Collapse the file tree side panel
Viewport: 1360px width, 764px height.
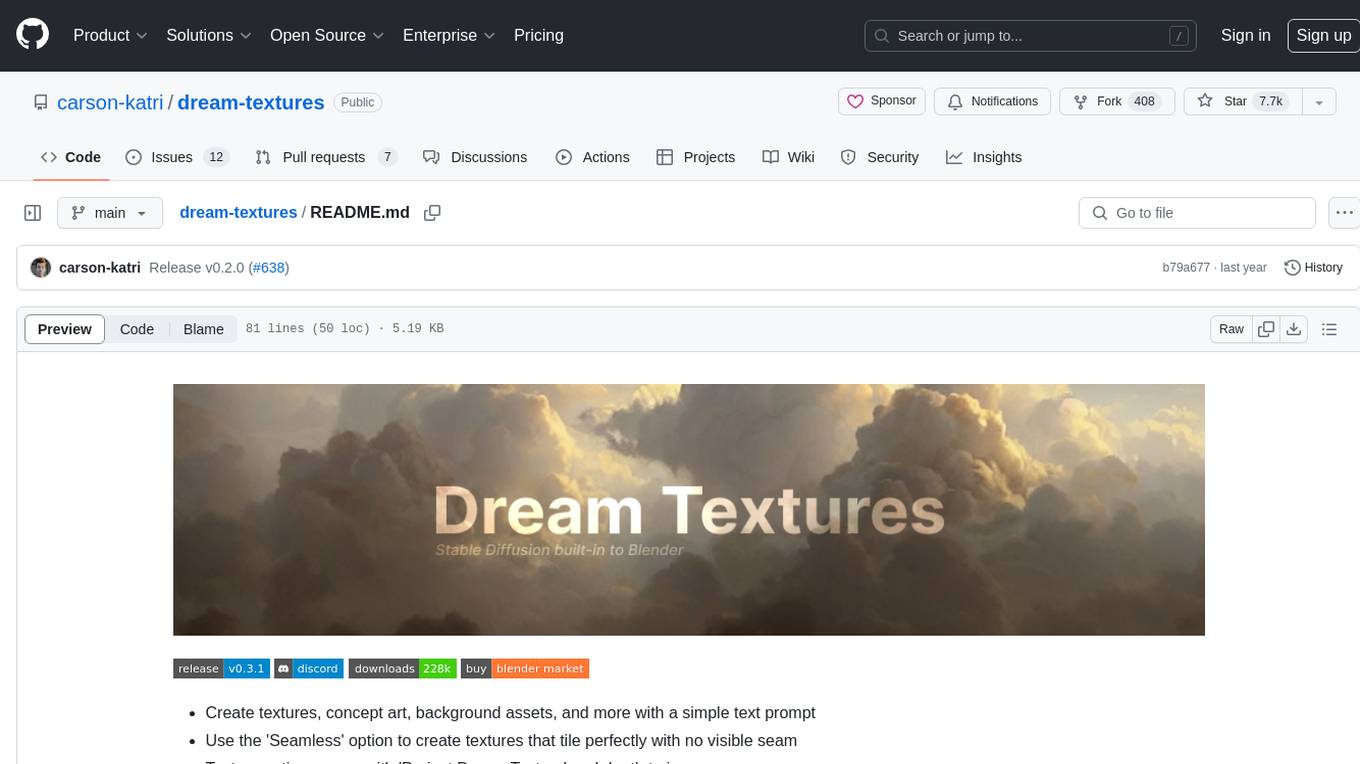(x=33, y=213)
